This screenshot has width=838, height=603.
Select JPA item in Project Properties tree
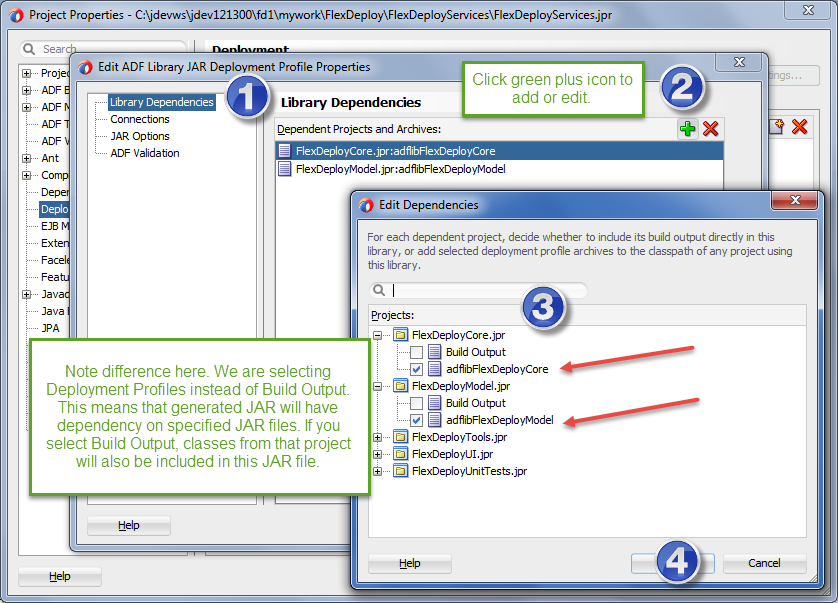click(x=50, y=328)
